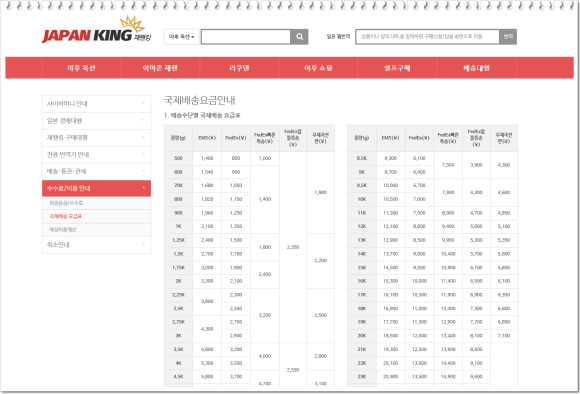Collapse the 수수료/비용 안내 sidebar section

click(x=97, y=188)
